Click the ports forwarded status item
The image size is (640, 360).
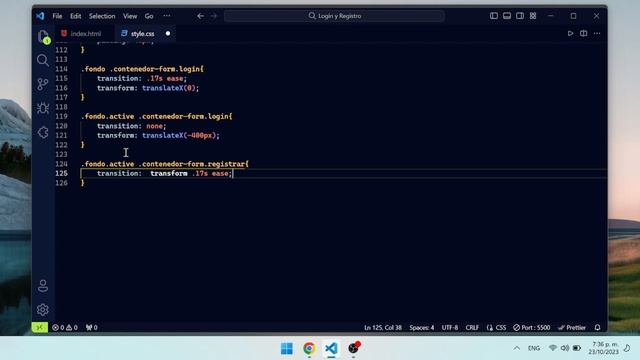pyautogui.click(x=92, y=327)
